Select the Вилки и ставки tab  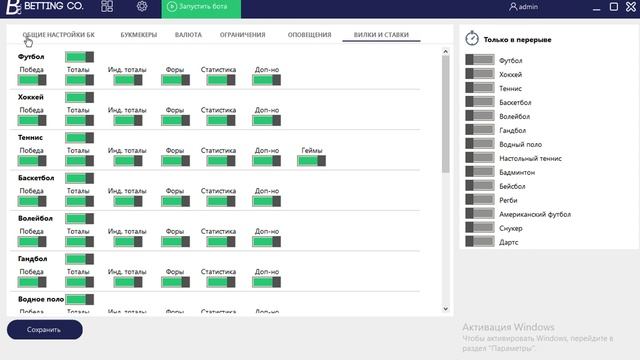[x=381, y=35]
